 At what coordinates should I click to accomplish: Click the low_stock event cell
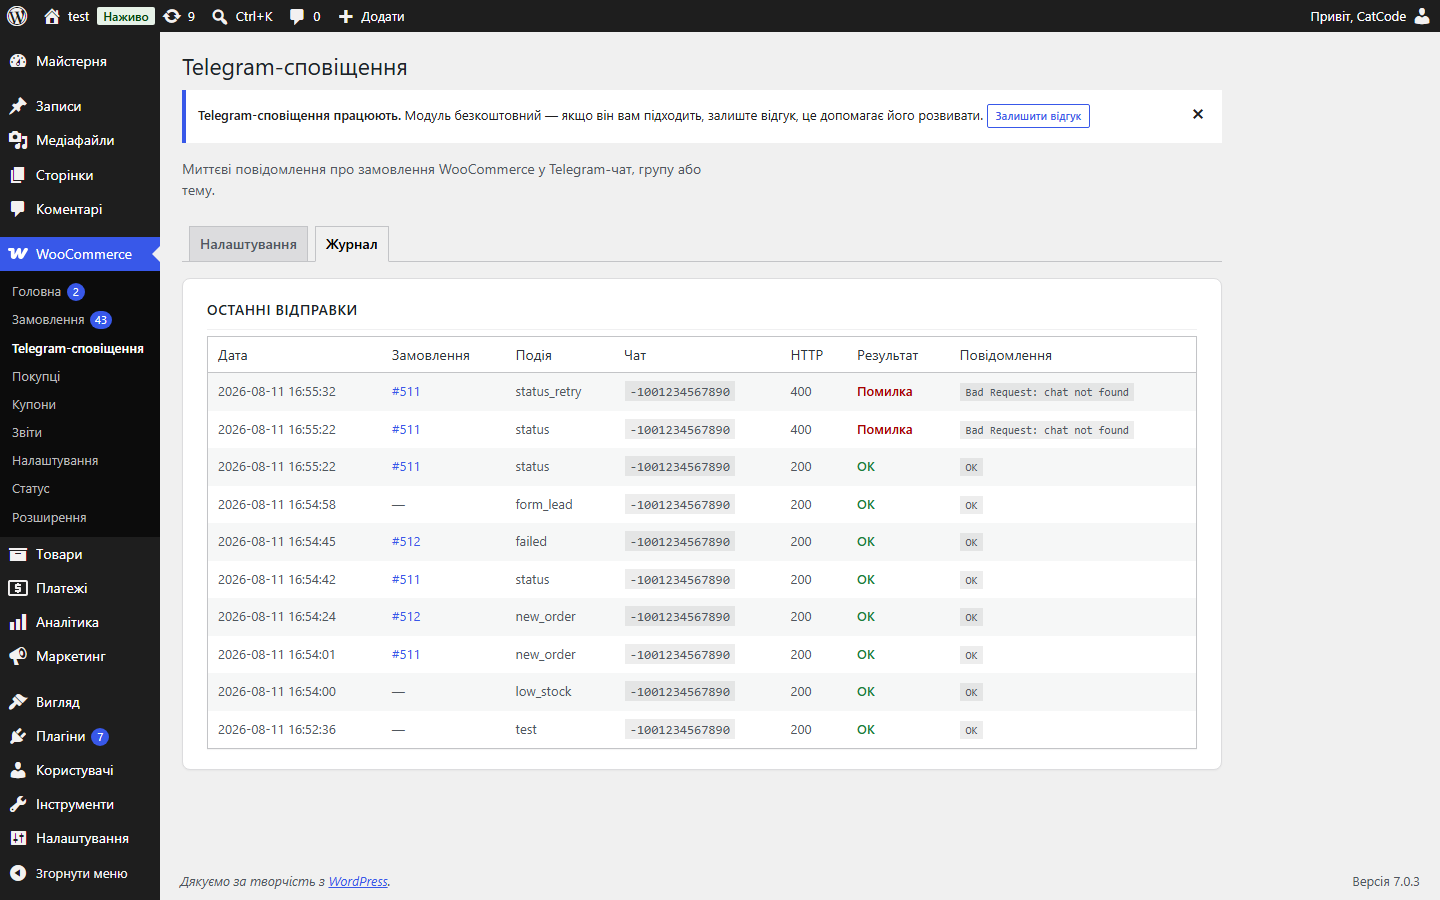tap(544, 692)
